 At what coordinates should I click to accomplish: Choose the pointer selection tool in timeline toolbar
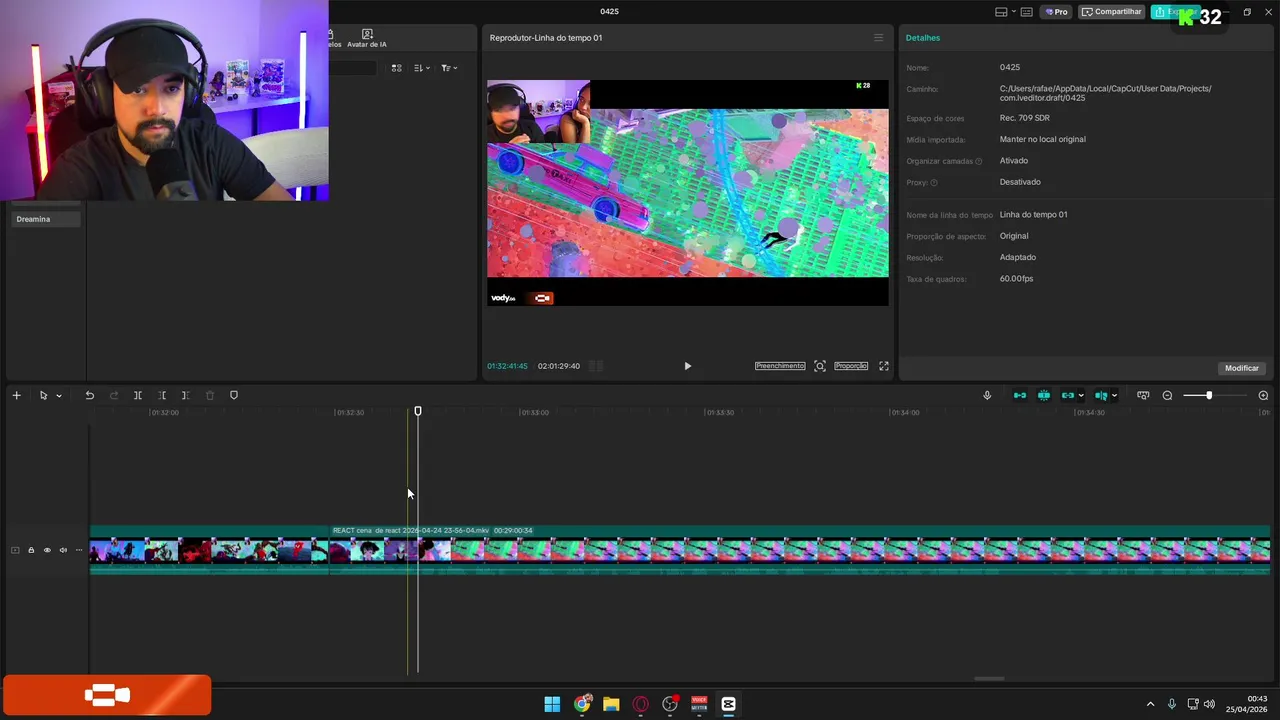[x=43, y=395]
